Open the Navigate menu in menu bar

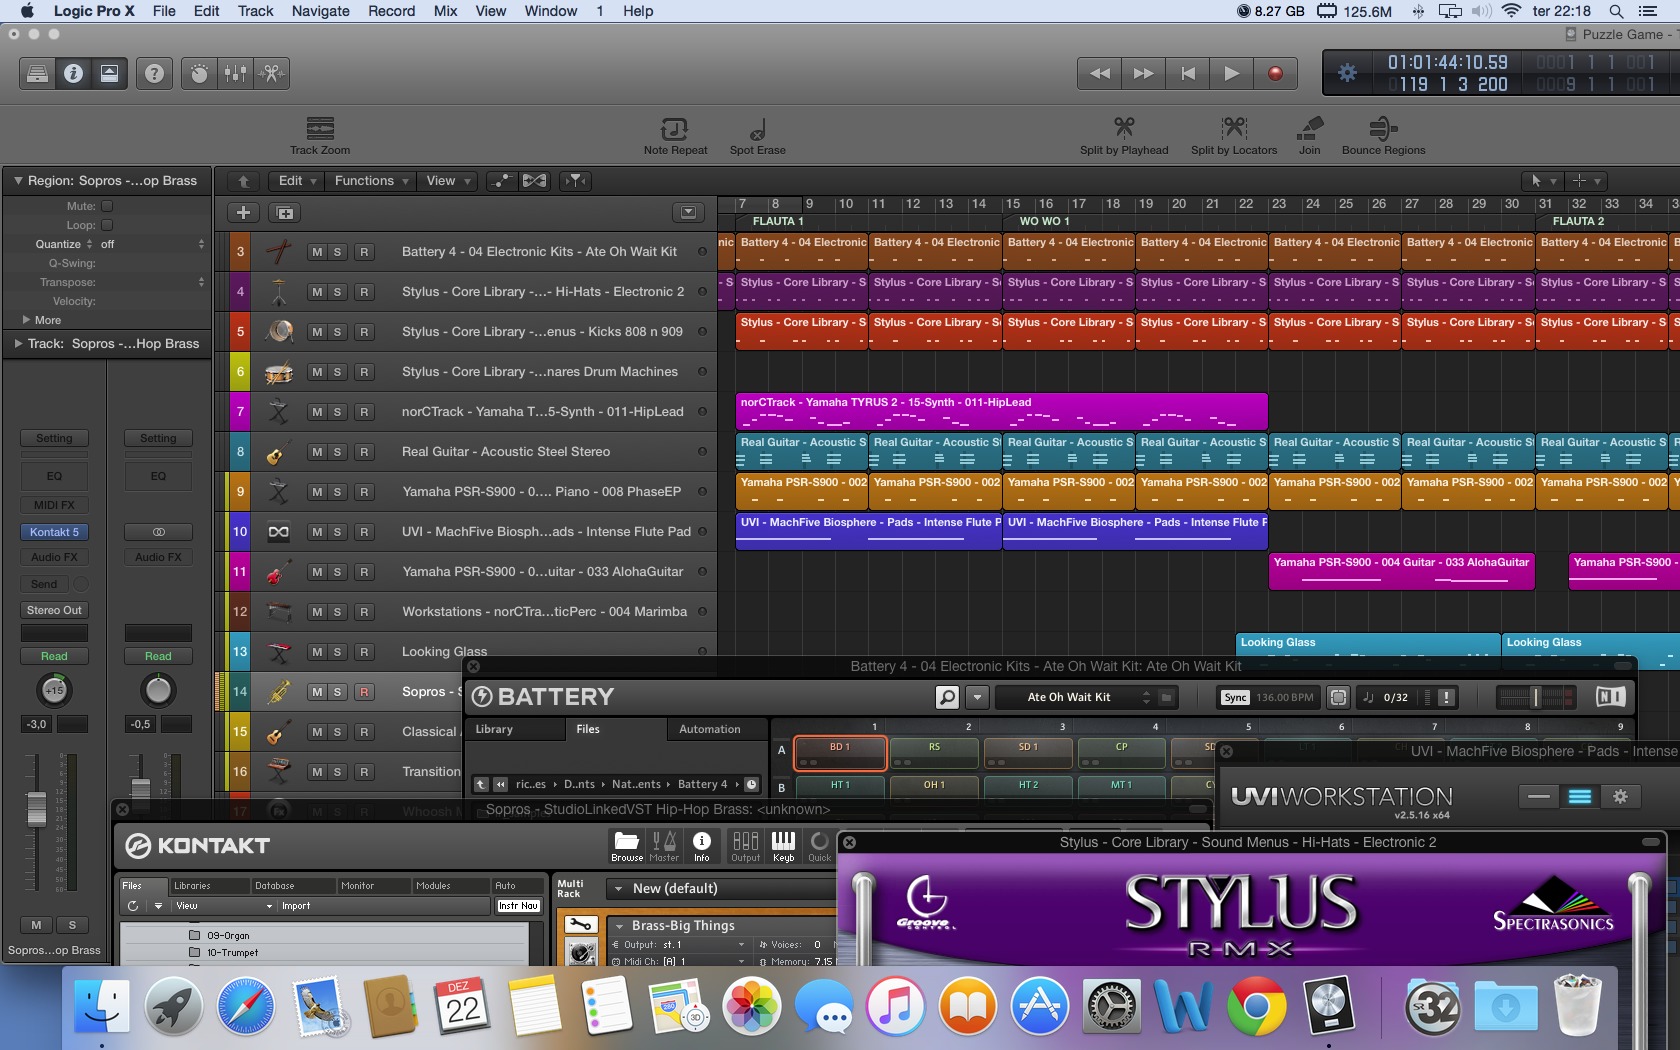click(x=320, y=11)
